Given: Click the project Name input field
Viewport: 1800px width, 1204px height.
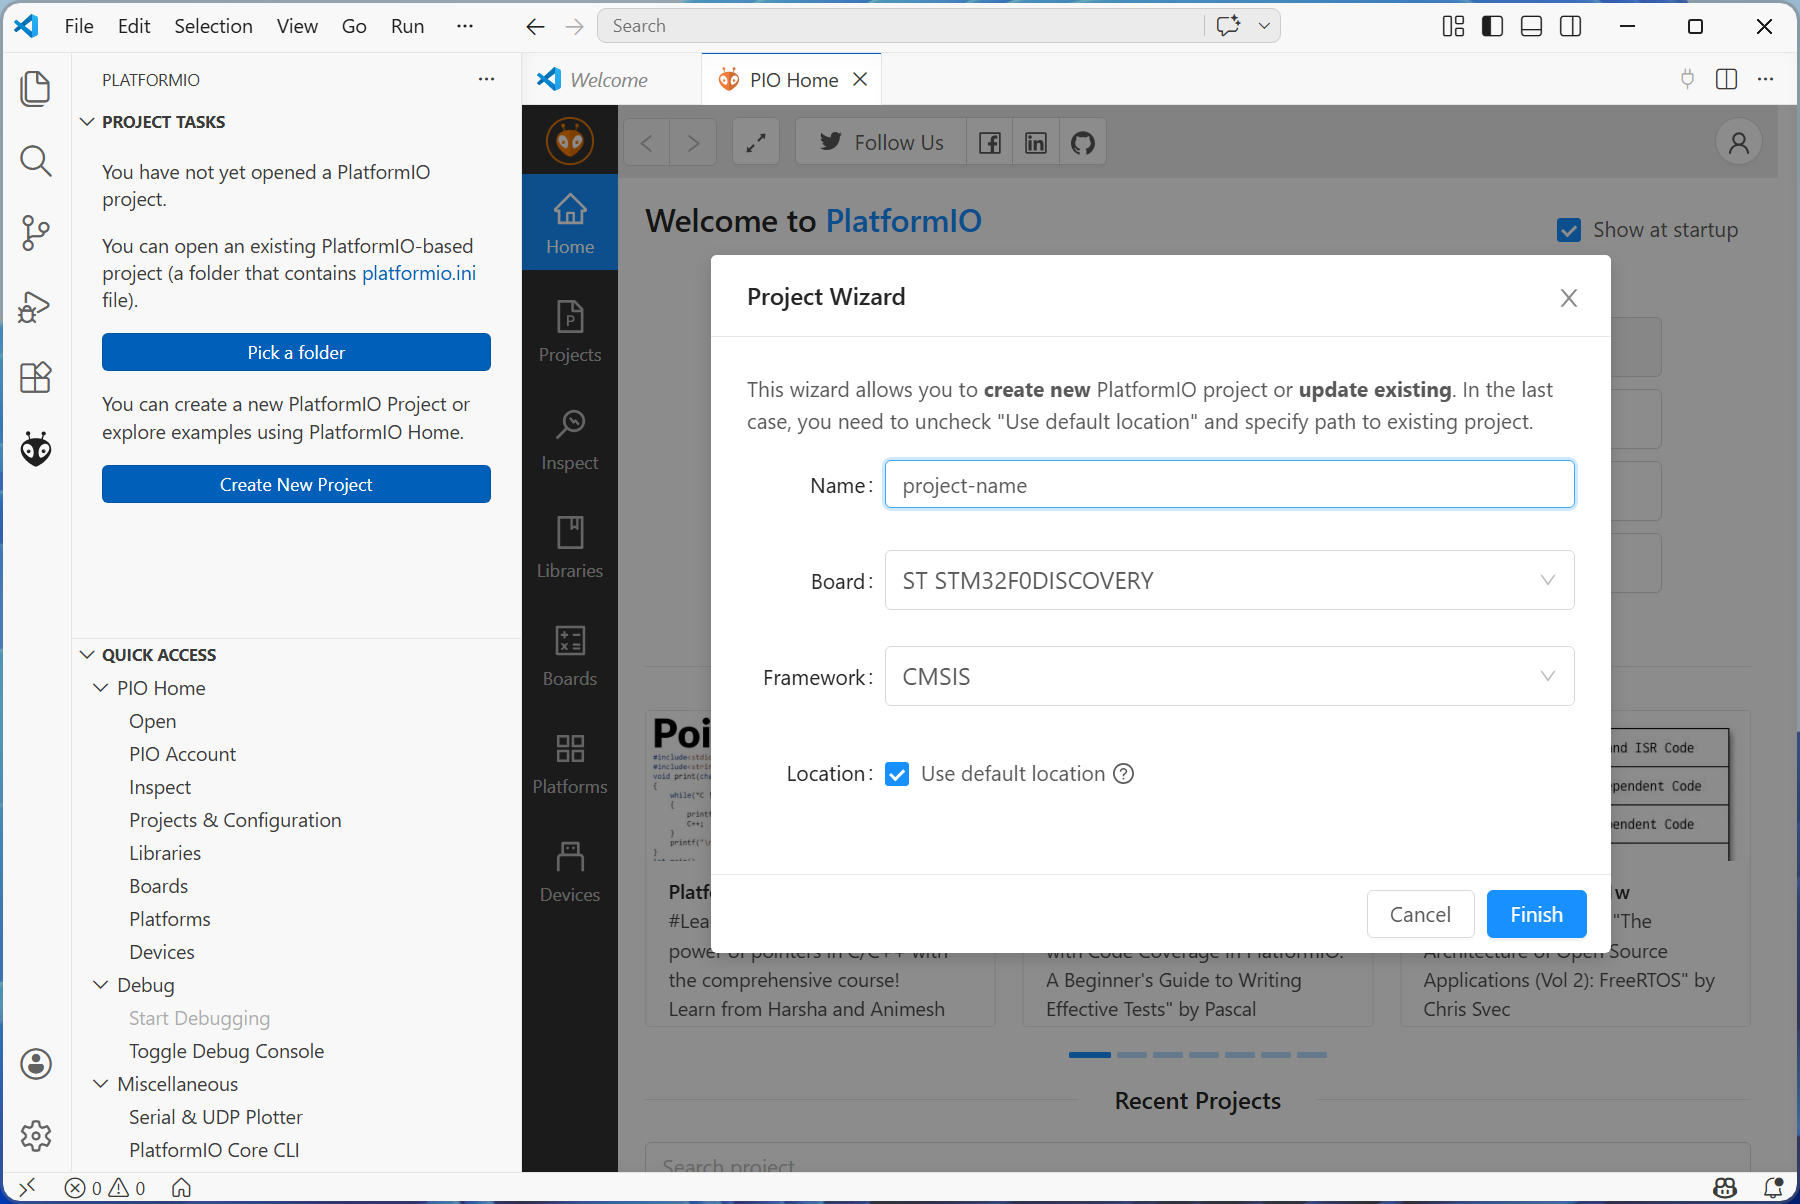Looking at the screenshot, I should 1229,485.
